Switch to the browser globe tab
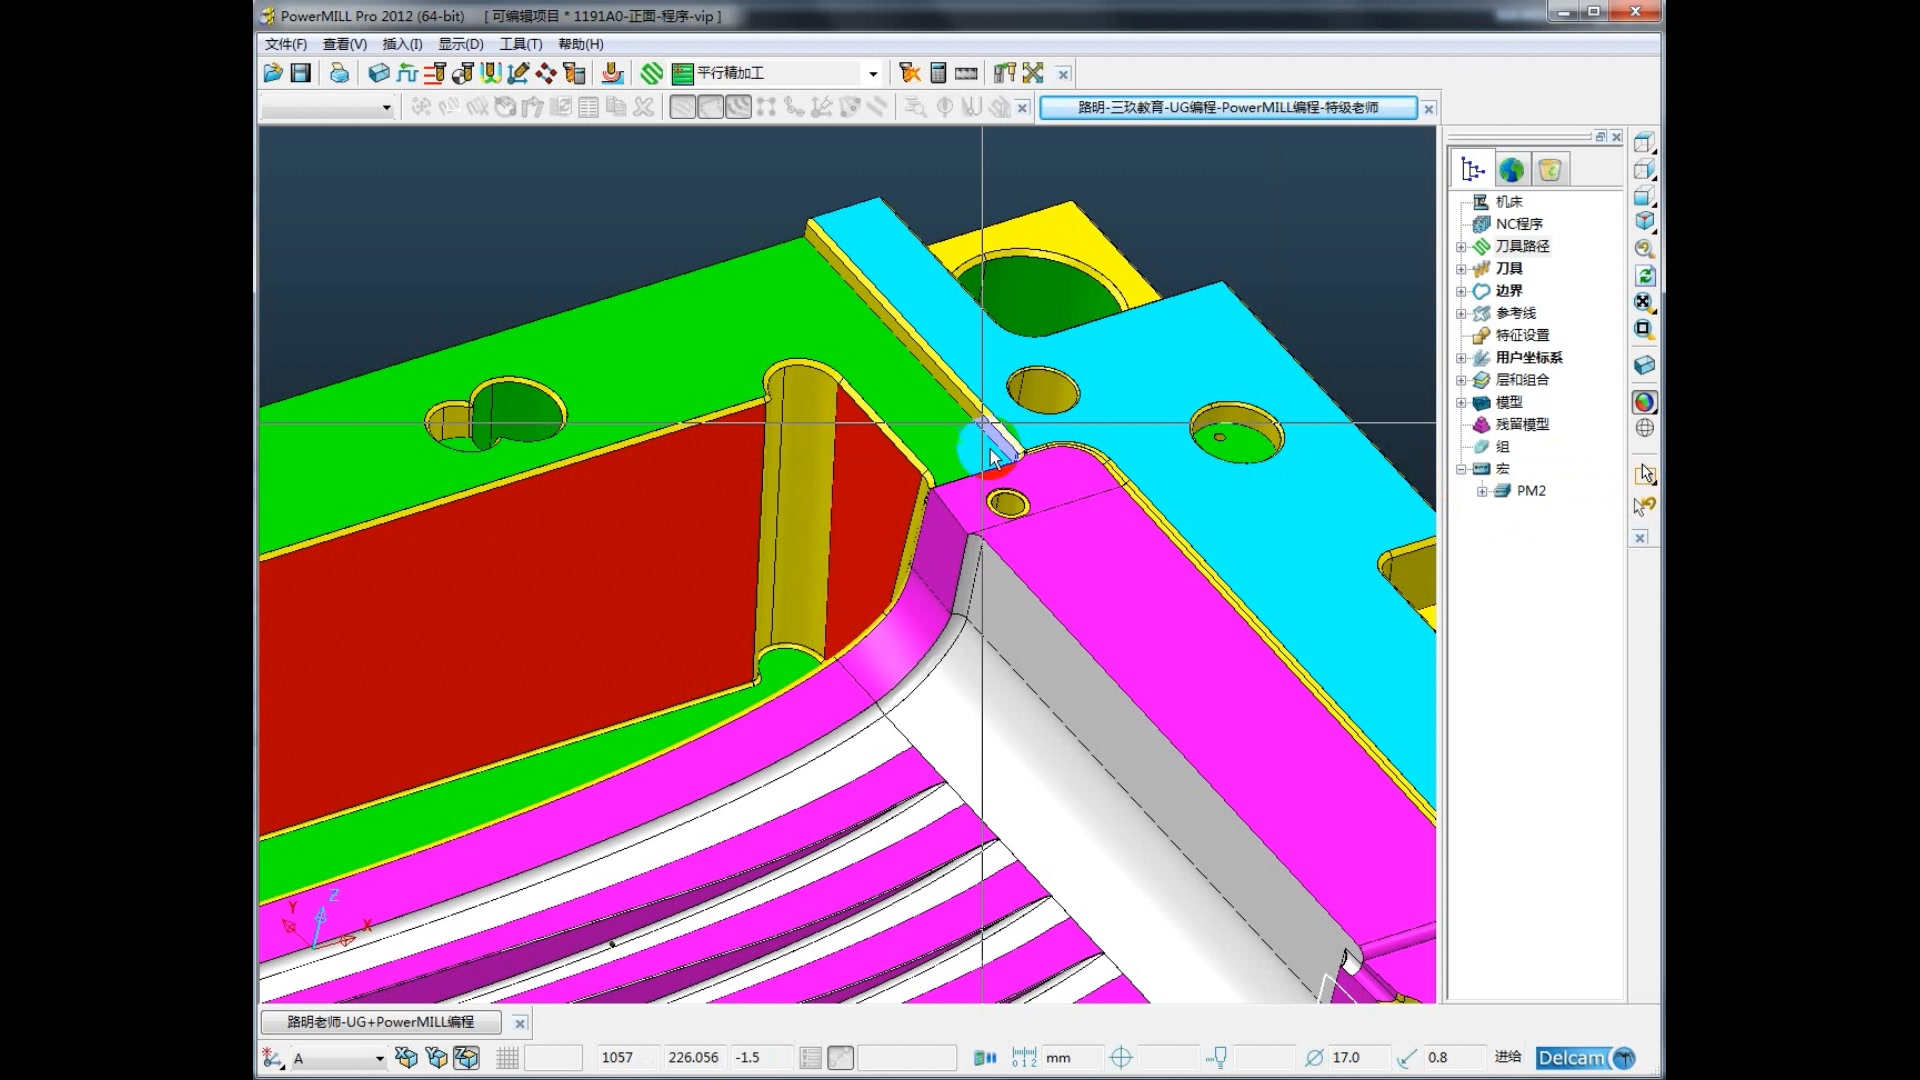The height and width of the screenshot is (1080, 1920). (1511, 170)
